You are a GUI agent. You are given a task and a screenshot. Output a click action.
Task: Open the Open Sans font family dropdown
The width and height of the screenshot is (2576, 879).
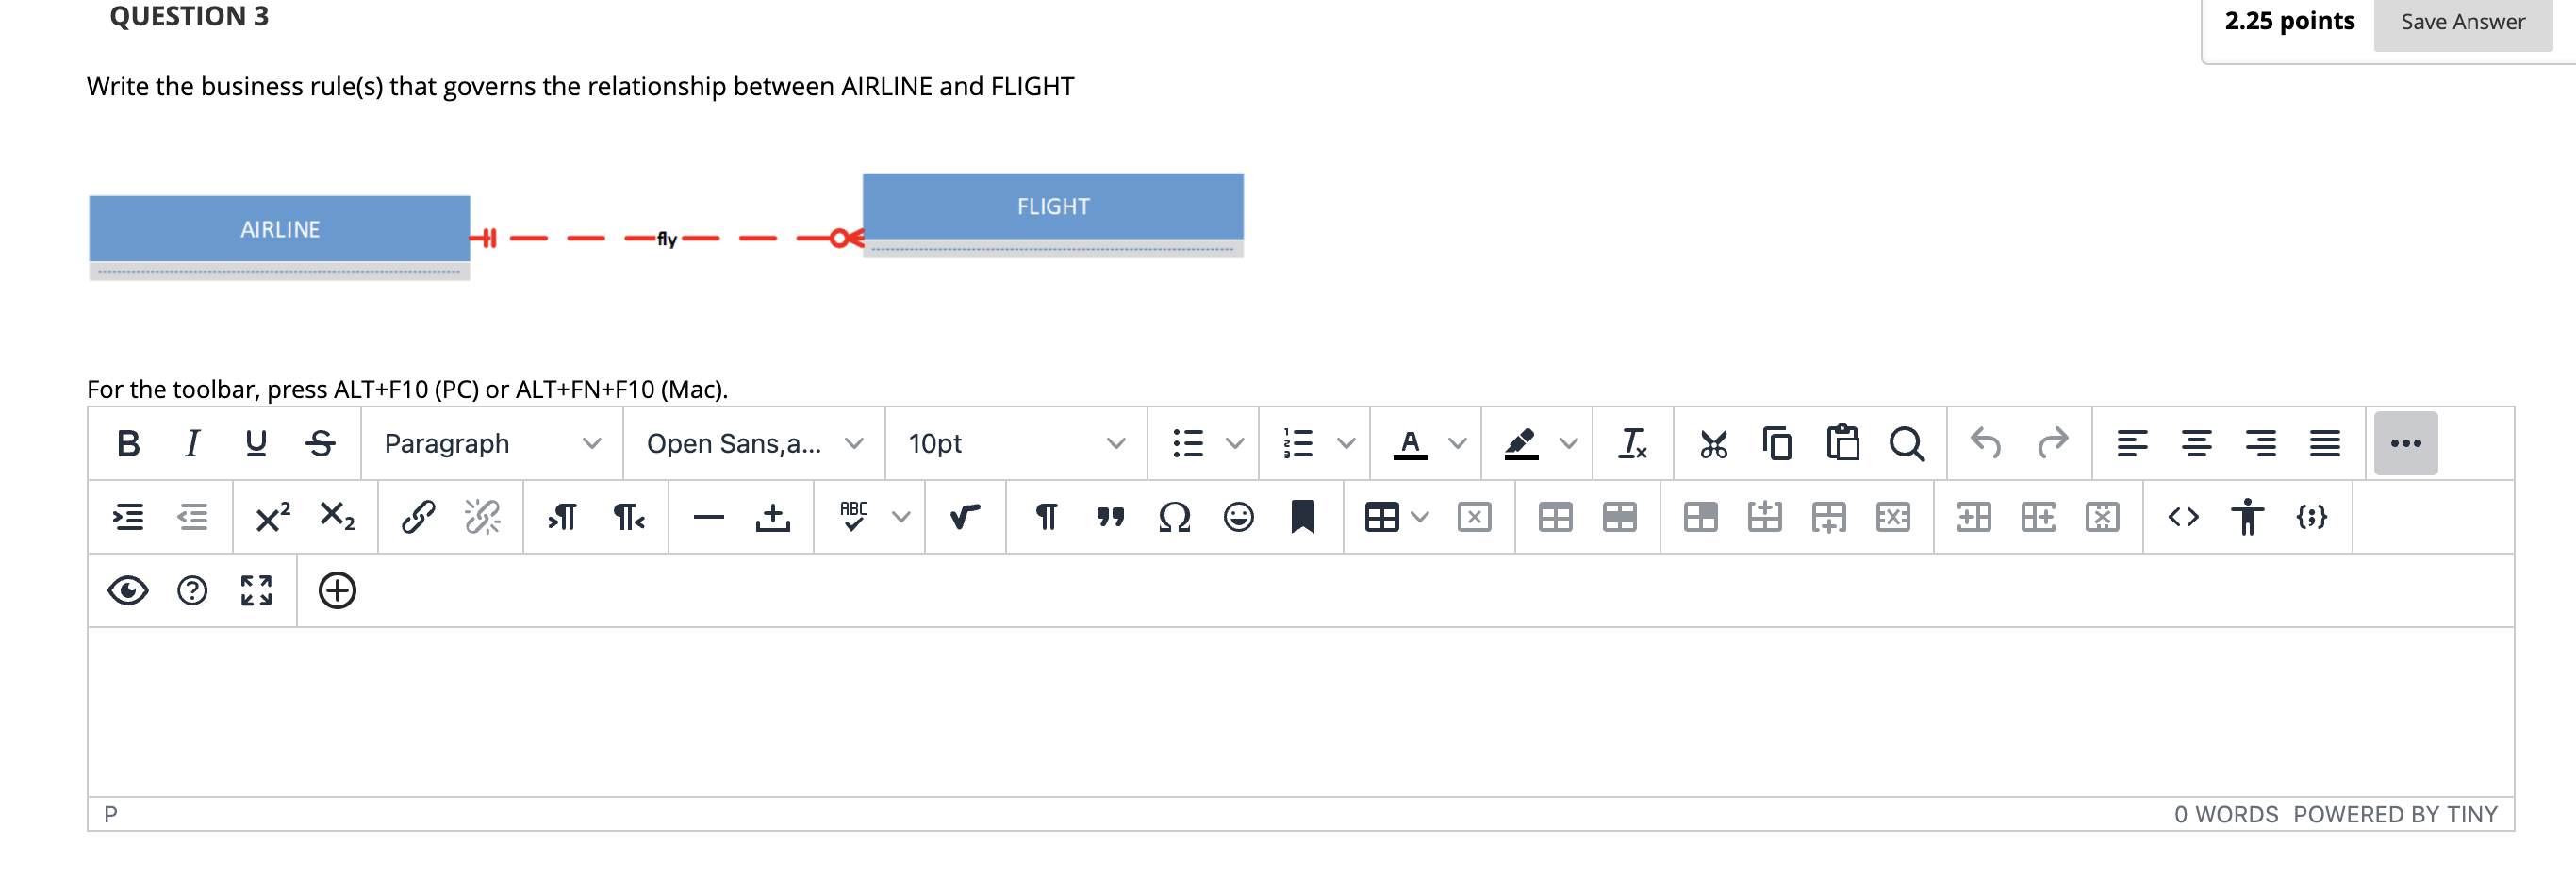754,443
